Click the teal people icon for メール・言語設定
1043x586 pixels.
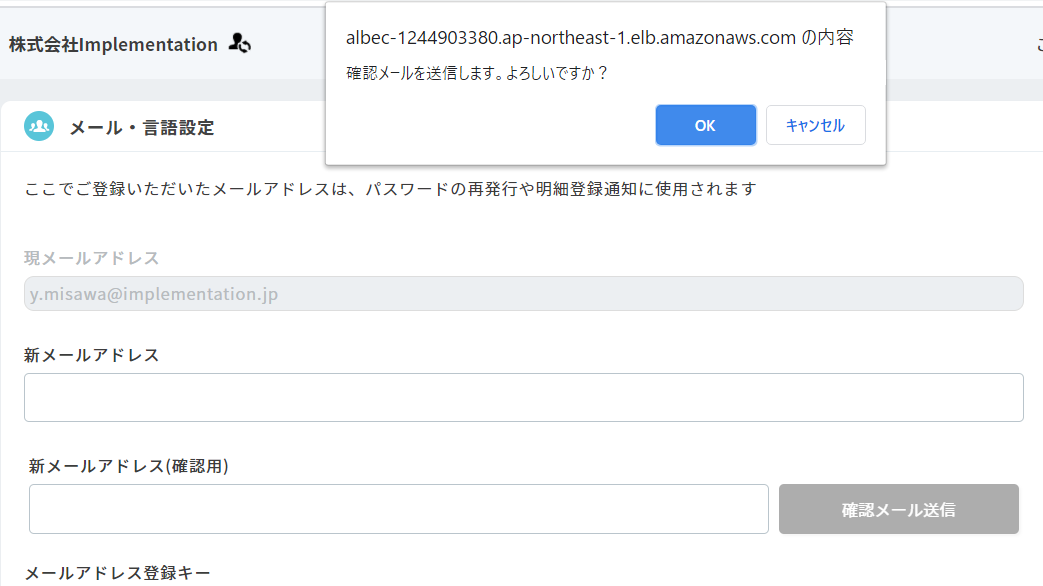(39, 126)
